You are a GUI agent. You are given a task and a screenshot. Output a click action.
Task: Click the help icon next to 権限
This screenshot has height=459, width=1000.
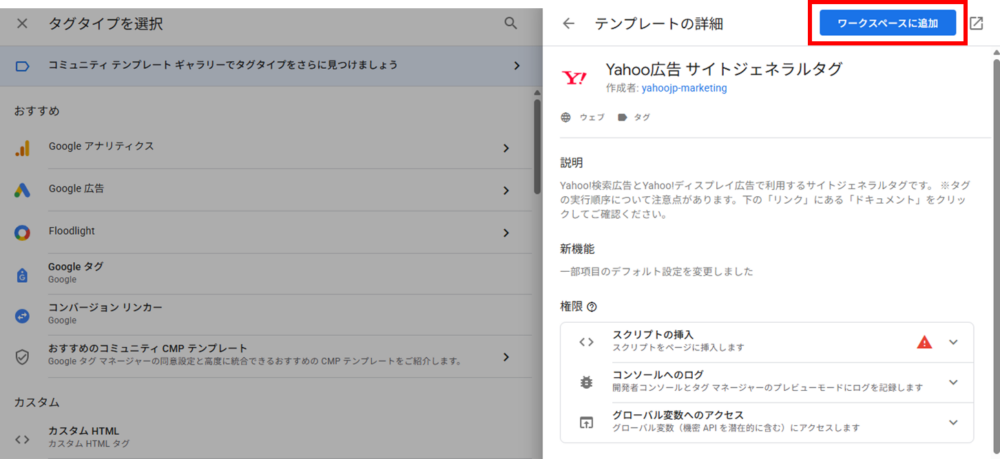point(592,306)
